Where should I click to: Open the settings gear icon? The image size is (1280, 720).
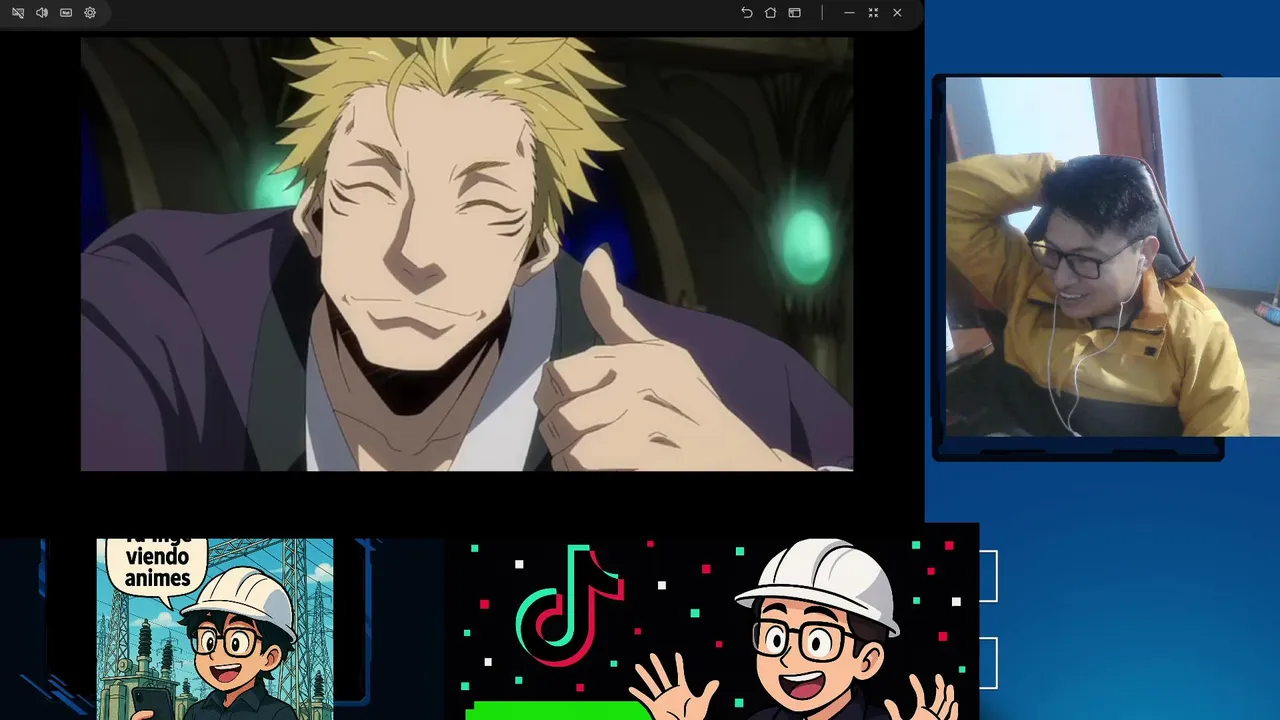(90, 13)
